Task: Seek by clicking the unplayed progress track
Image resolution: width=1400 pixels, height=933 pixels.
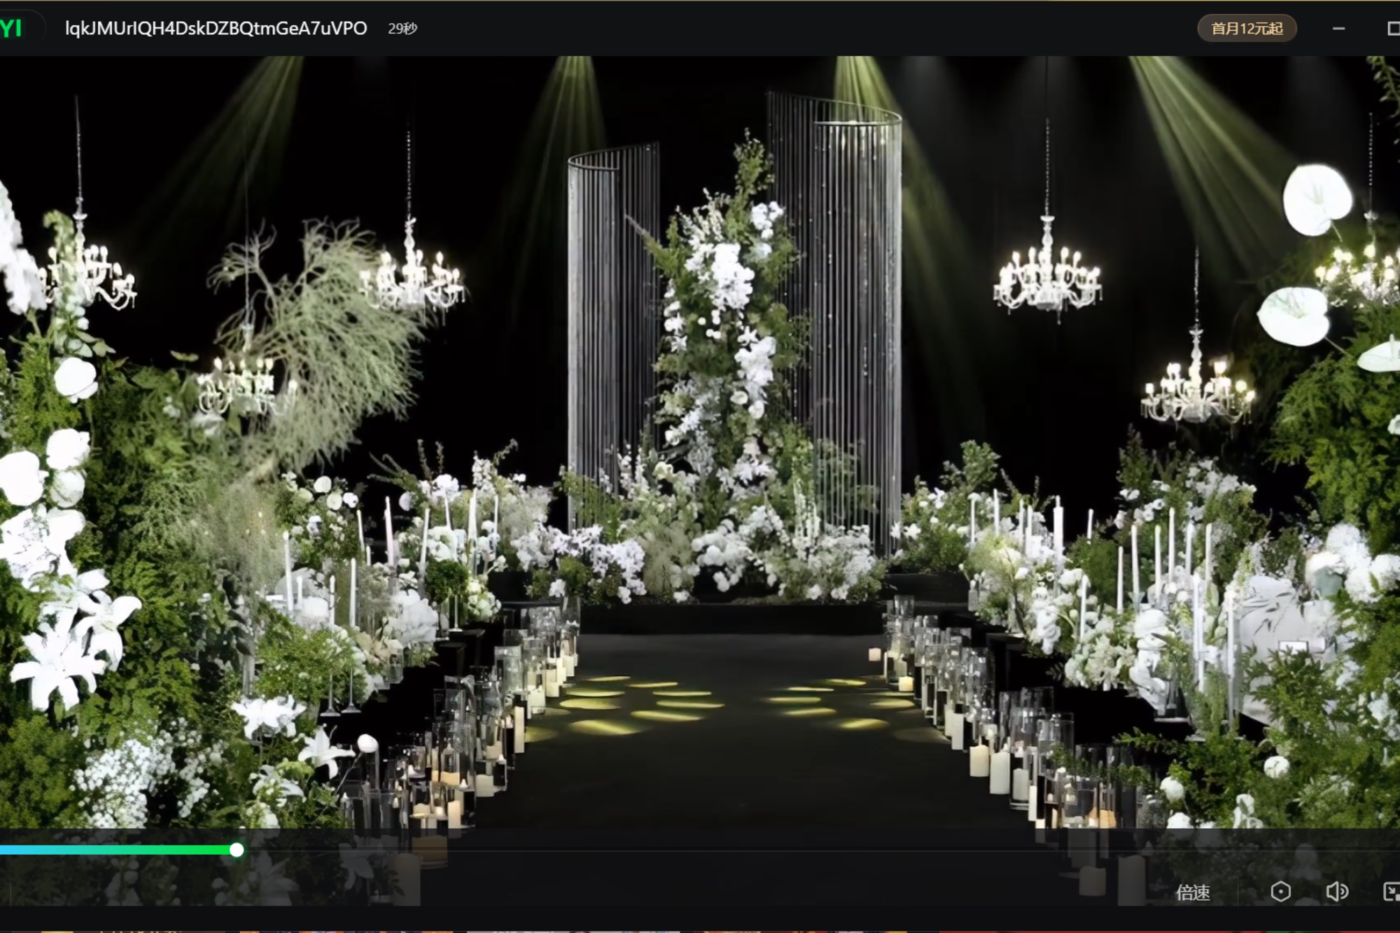Action: [820, 850]
